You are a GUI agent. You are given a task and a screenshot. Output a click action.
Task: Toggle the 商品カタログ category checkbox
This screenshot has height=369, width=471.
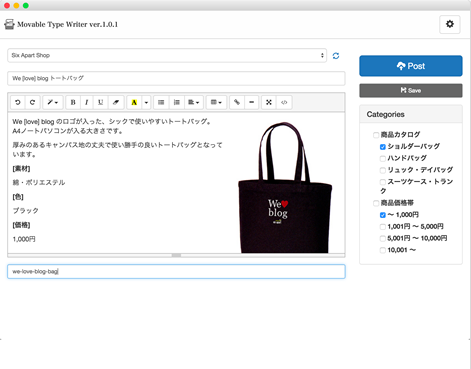[x=376, y=135]
